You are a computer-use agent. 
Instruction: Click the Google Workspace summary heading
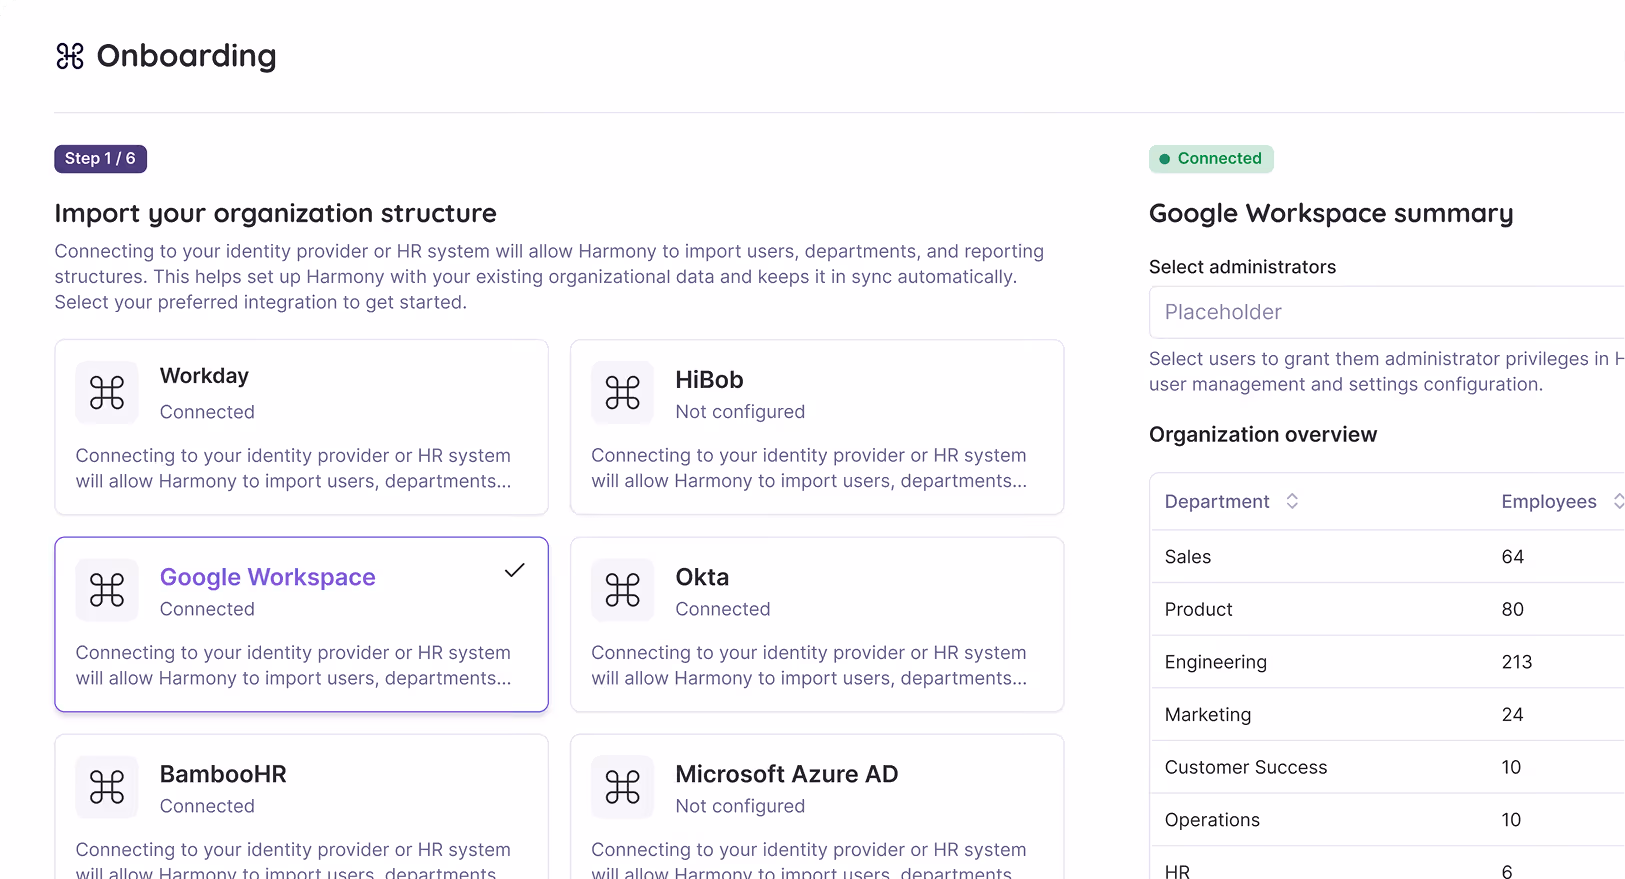[x=1331, y=213]
